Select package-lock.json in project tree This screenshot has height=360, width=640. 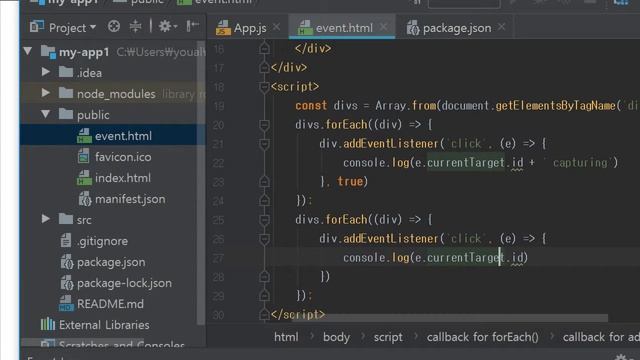tap(124, 283)
